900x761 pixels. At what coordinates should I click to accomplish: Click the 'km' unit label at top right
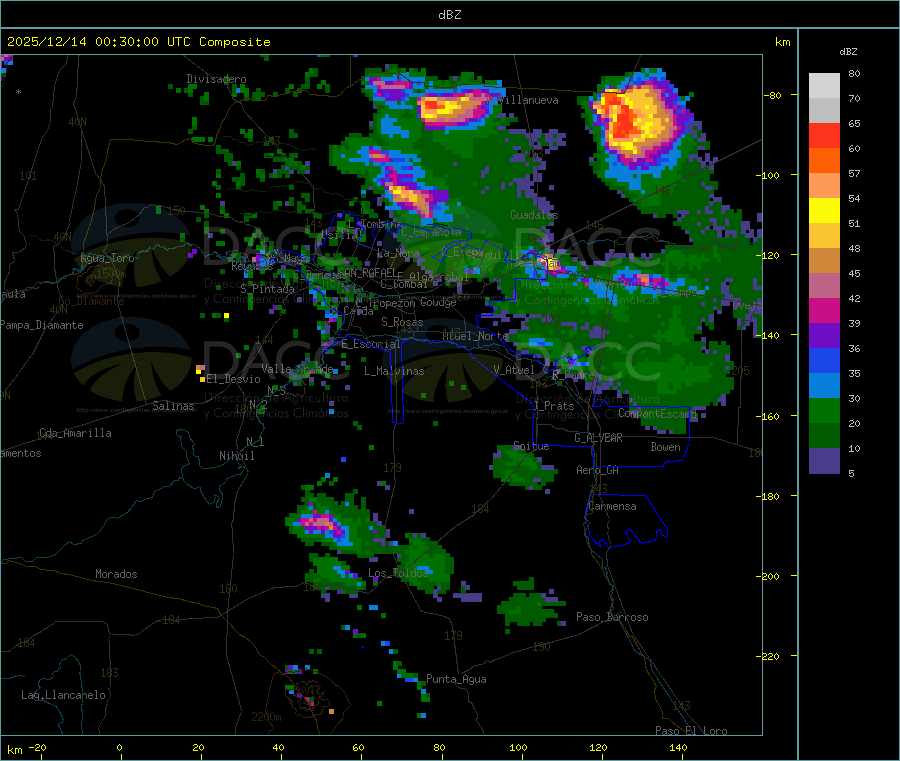point(782,42)
